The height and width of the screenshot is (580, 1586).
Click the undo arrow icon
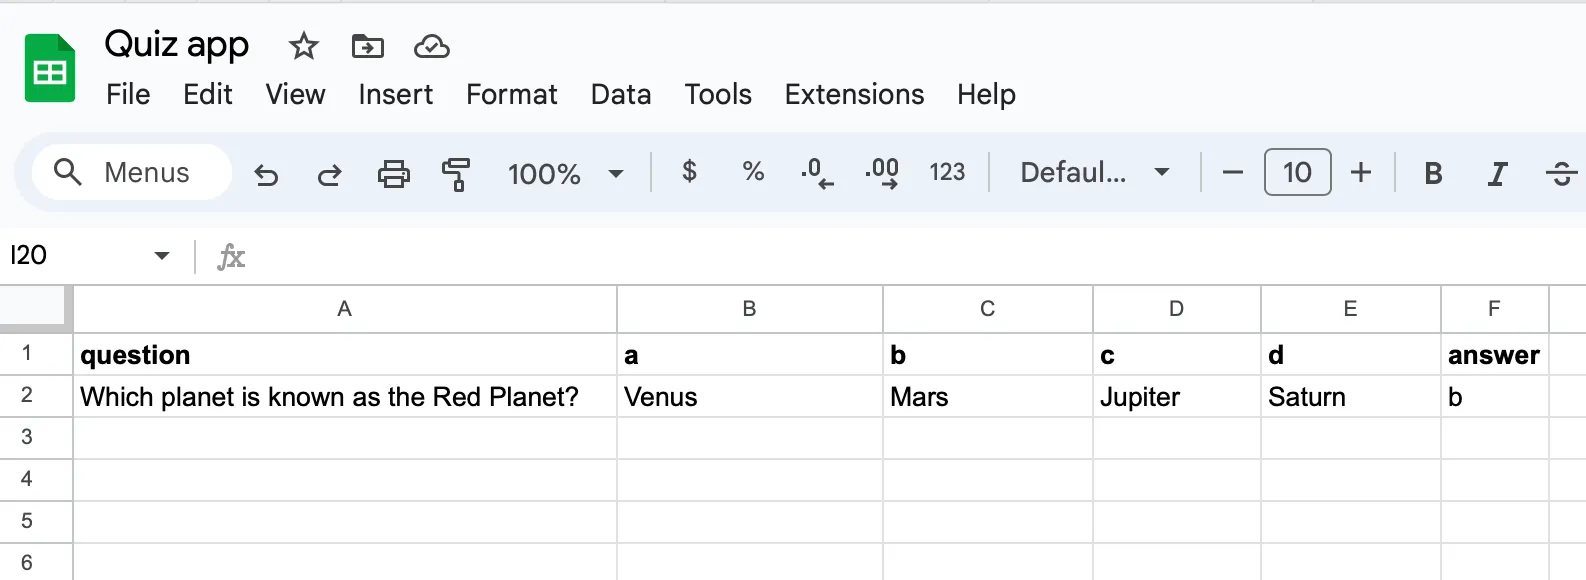(x=266, y=174)
